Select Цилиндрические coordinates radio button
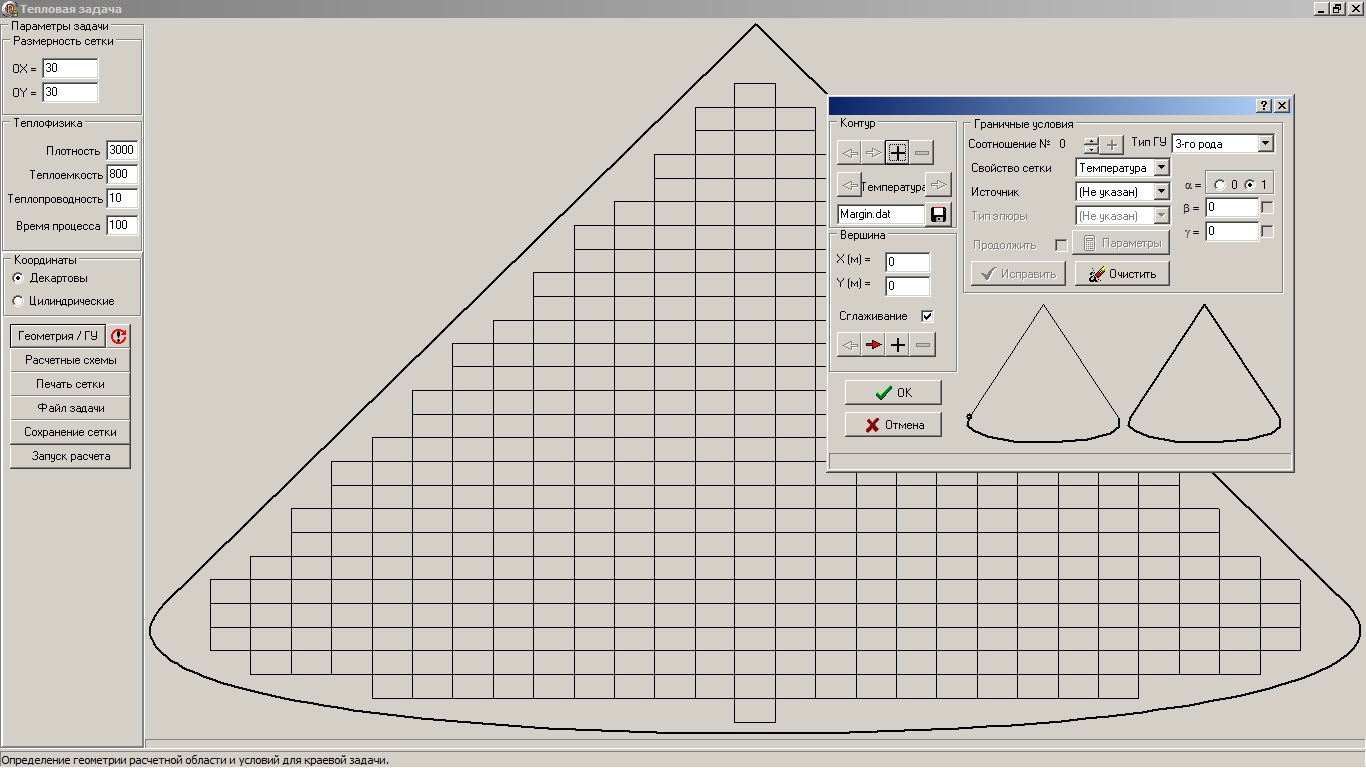Image resolution: width=1366 pixels, height=768 pixels. [18, 301]
